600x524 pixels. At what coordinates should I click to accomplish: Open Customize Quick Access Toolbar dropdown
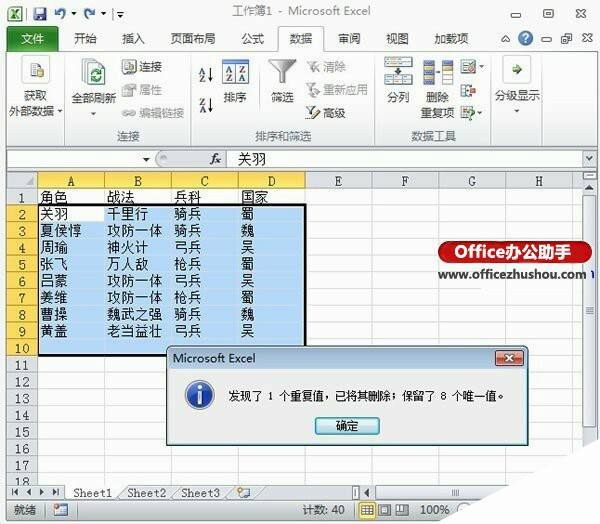pos(120,15)
